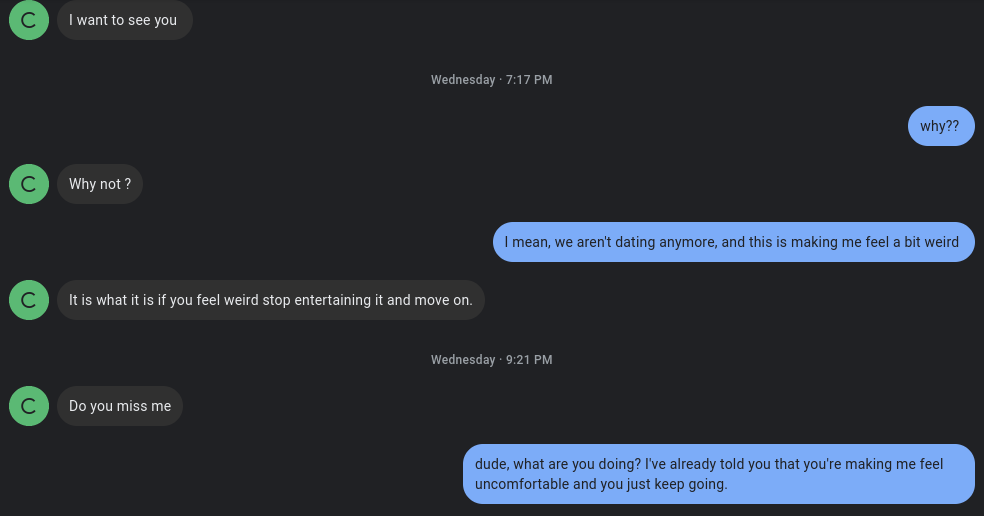Select the received "Why not ?" message

[x=99, y=184]
